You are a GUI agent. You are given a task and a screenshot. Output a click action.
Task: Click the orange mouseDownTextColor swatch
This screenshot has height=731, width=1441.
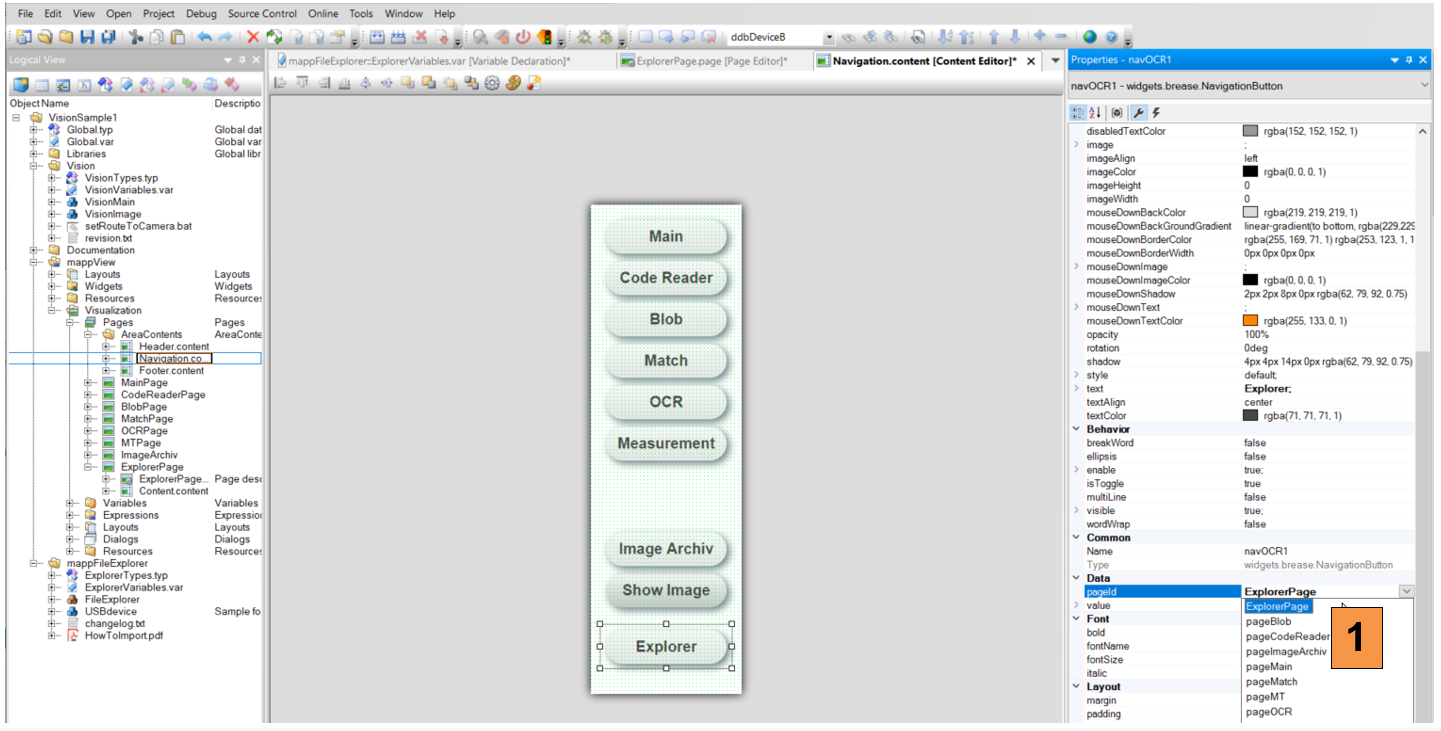(x=1250, y=321)
